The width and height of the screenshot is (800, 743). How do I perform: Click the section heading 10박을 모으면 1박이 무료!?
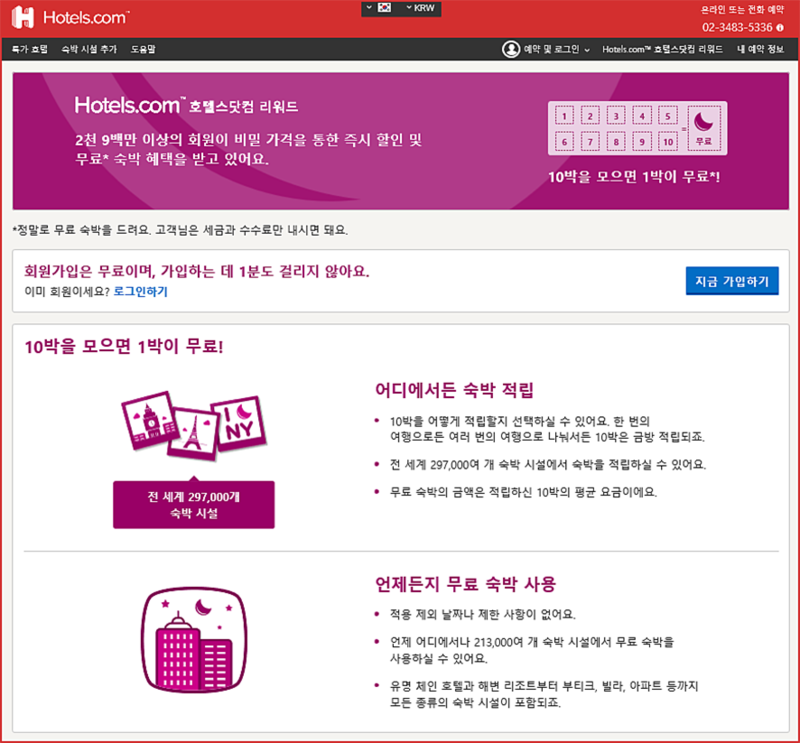124,347
